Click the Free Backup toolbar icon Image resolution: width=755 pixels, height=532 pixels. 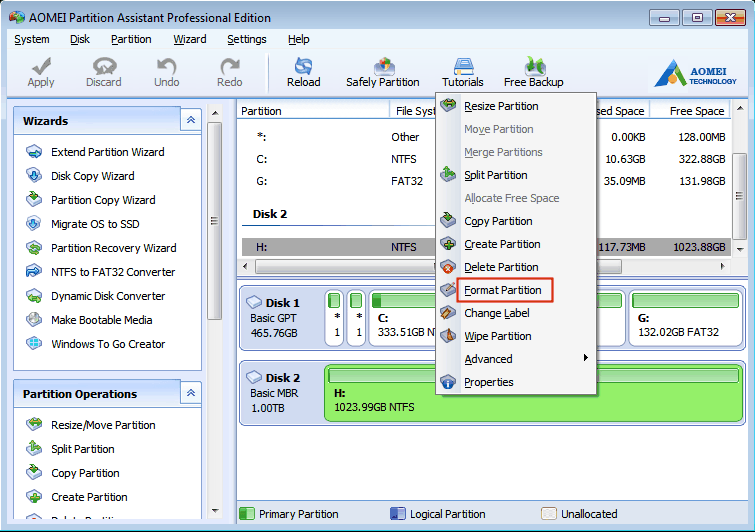[x=534, y=66]
